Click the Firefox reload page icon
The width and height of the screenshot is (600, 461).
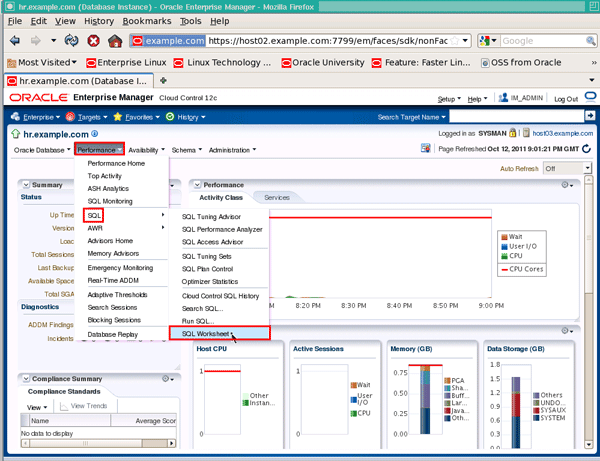(71, 41)
